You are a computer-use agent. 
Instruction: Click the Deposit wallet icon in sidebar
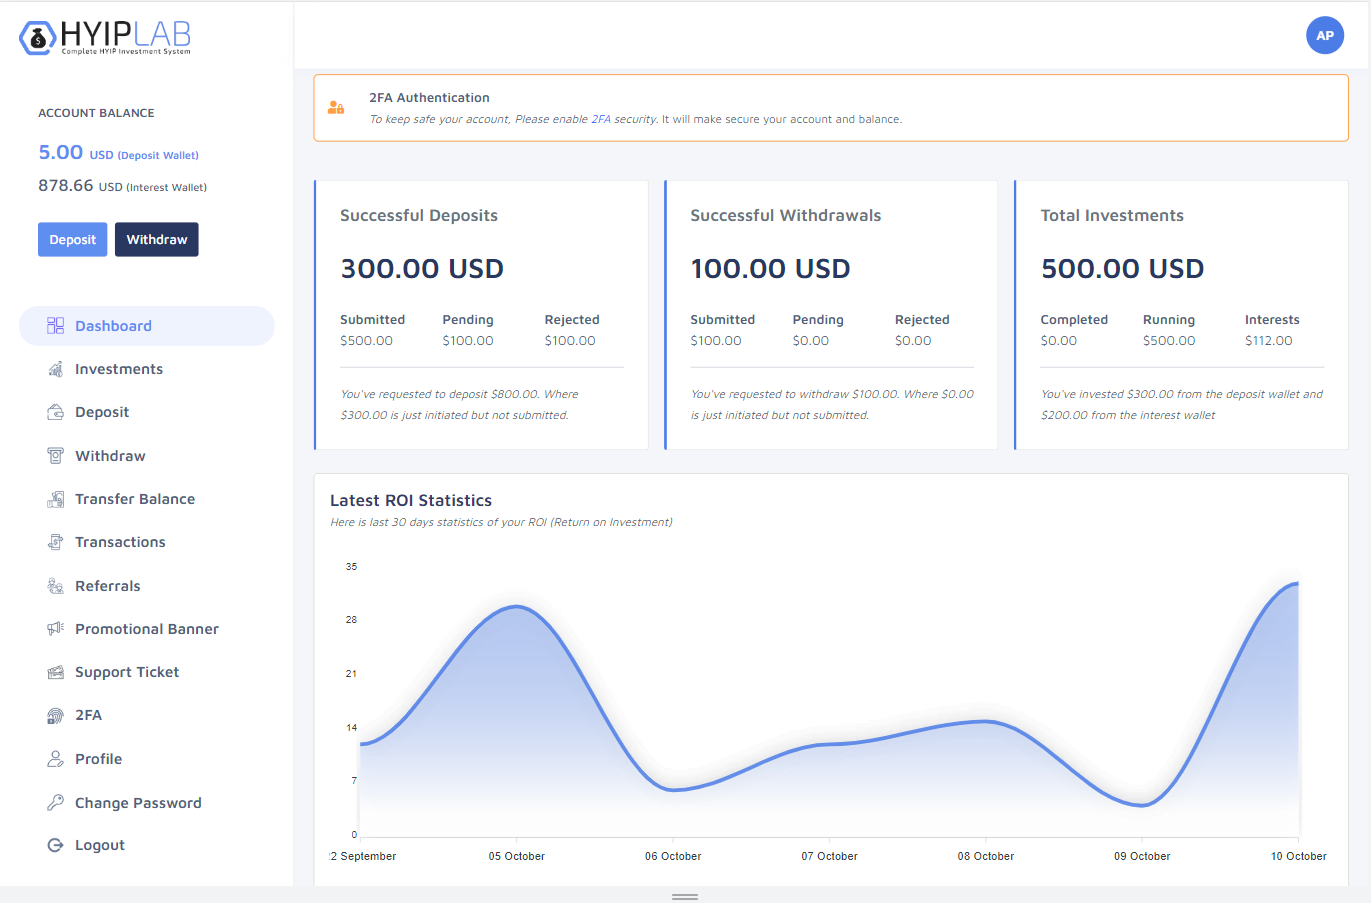click(55, 412)
